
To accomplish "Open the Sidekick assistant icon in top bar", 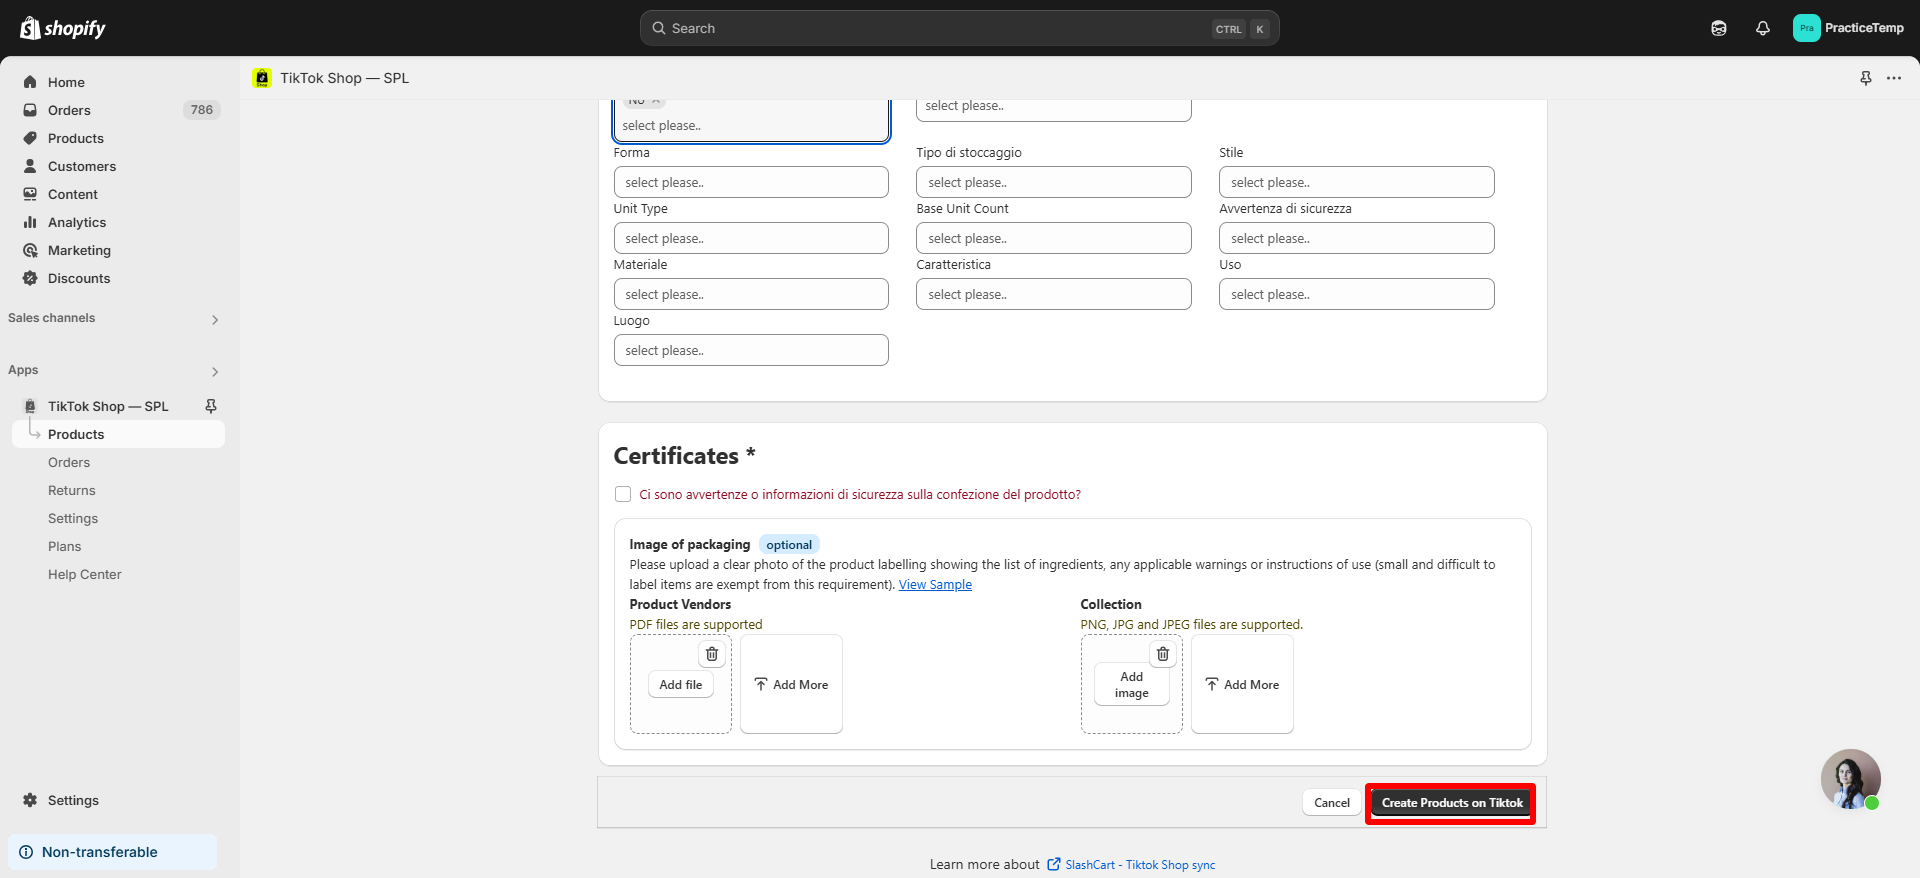I will (1718, 28).
